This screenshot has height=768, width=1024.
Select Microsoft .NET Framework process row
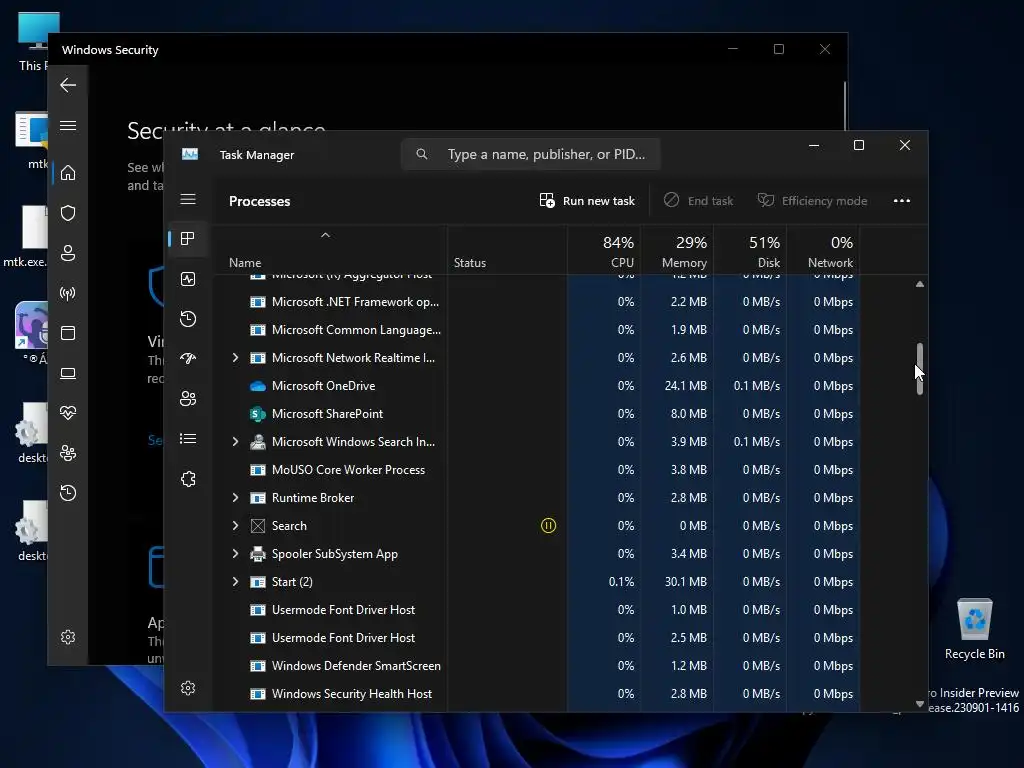537,302
